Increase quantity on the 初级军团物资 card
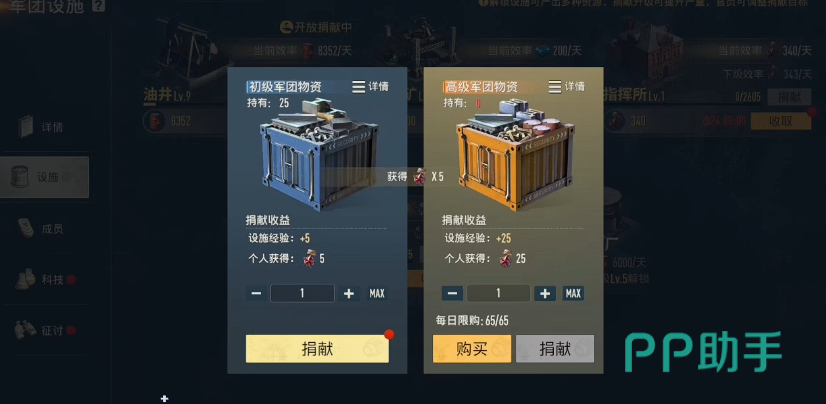The image size is (826, 404). click(349, 293)
